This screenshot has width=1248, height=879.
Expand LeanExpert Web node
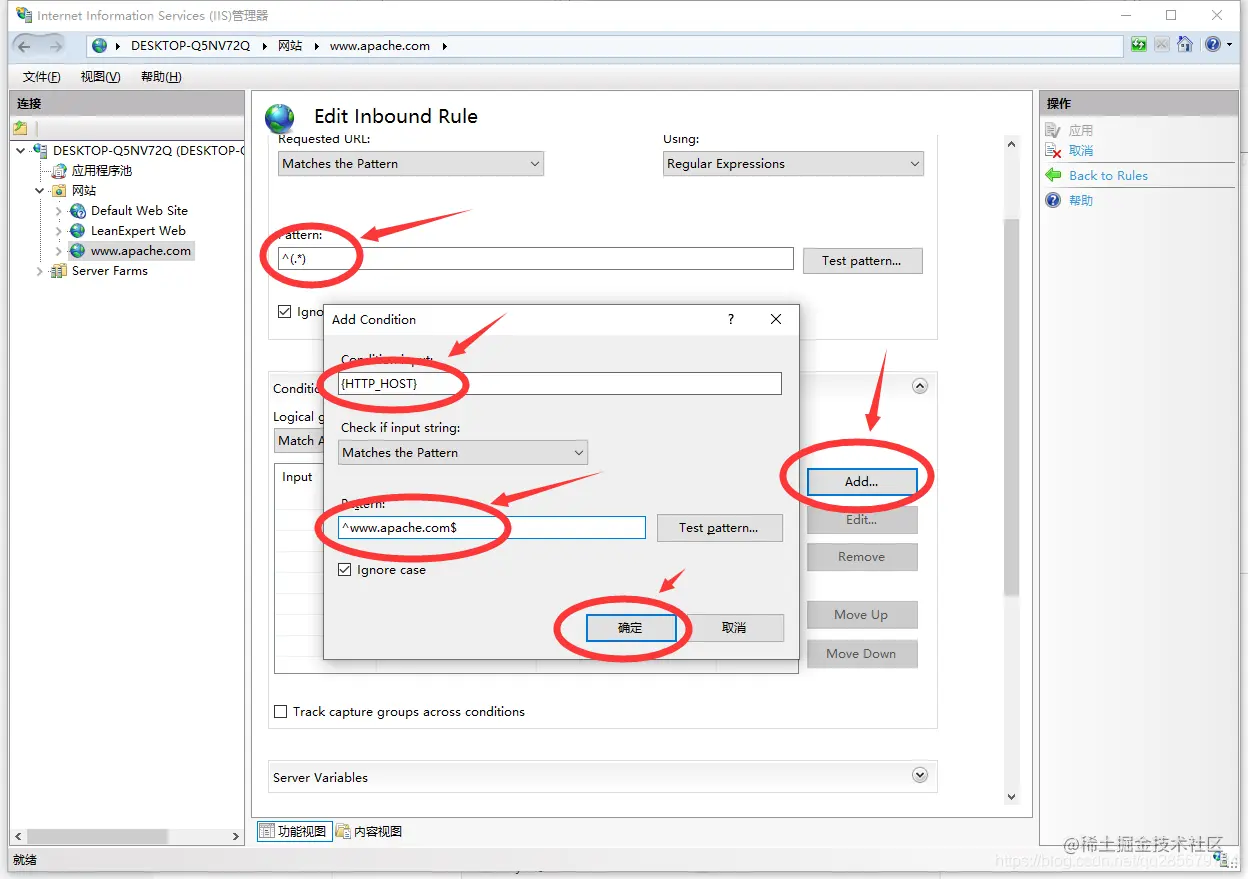tap(59, 231)
